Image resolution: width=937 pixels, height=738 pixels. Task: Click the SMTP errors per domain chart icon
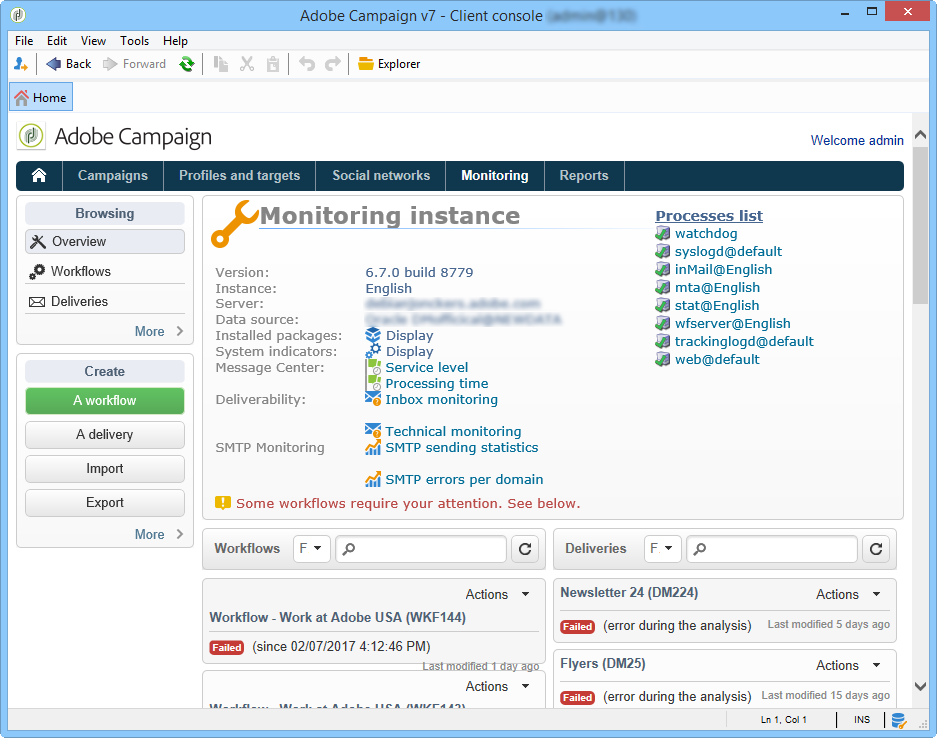tap(373, 479)
